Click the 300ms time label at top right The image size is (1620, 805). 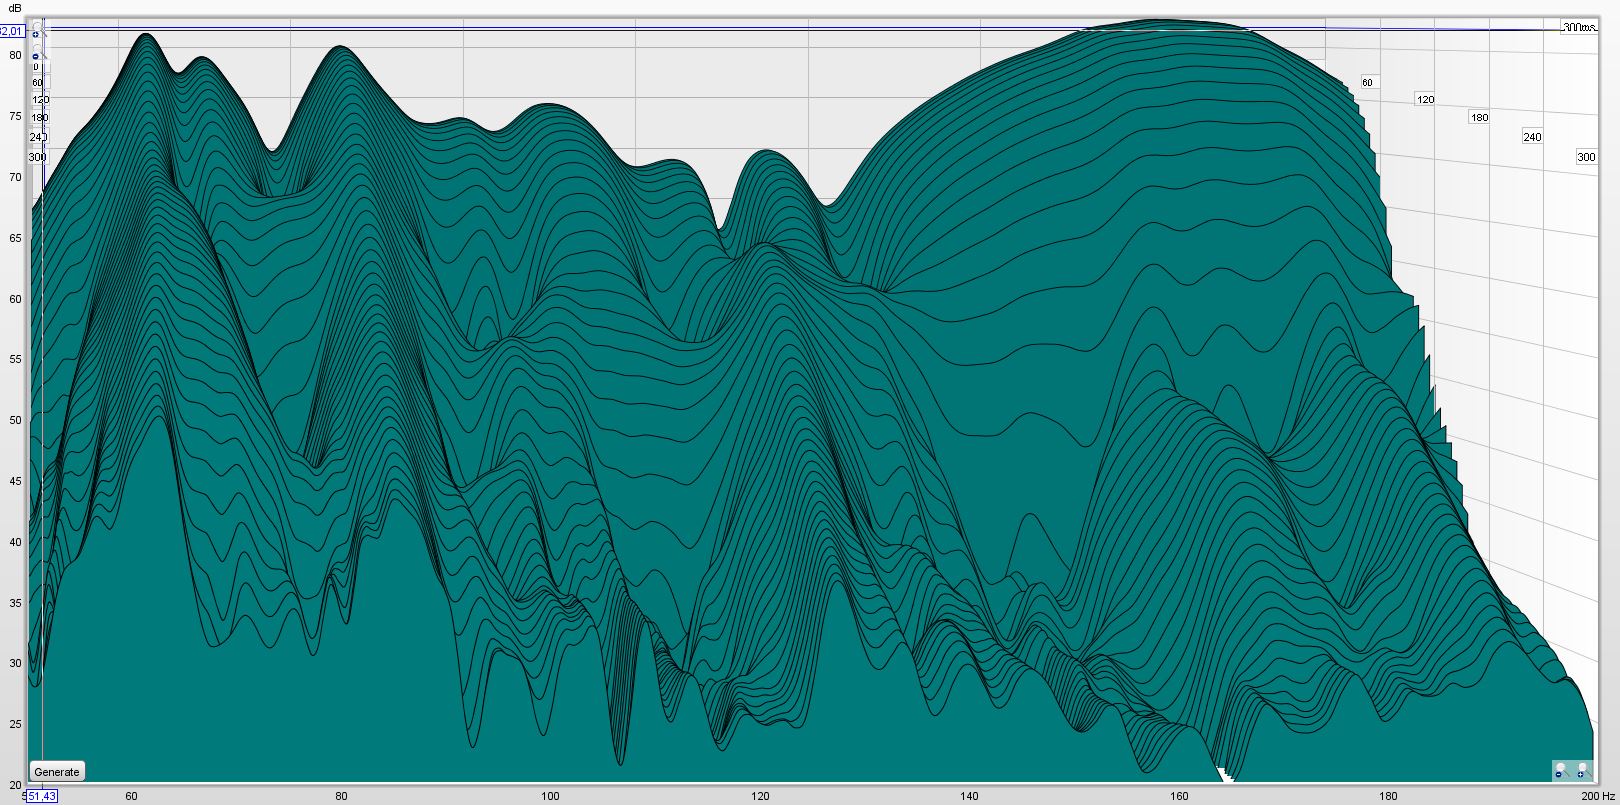[1579, 28]
